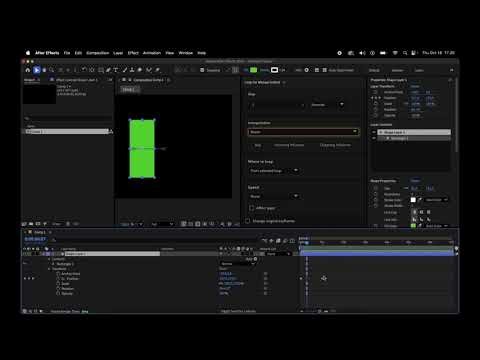Image resolution: width=480 pixels, height=360 pixels.
Task: Click the stroke color eyedropper icon
Action: [x=420, y=200]
